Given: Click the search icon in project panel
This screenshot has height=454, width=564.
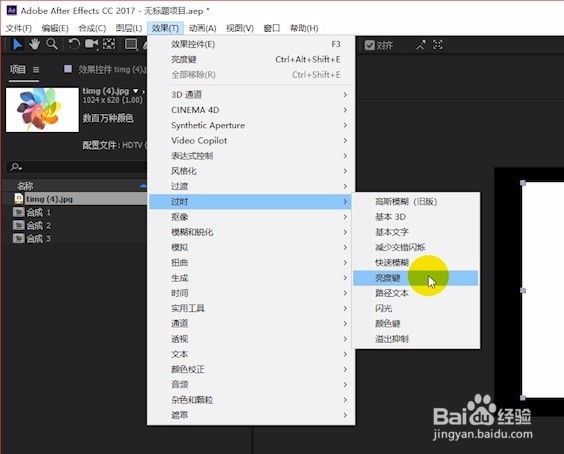Looking at the screenshot, I should tap(16, 167).
